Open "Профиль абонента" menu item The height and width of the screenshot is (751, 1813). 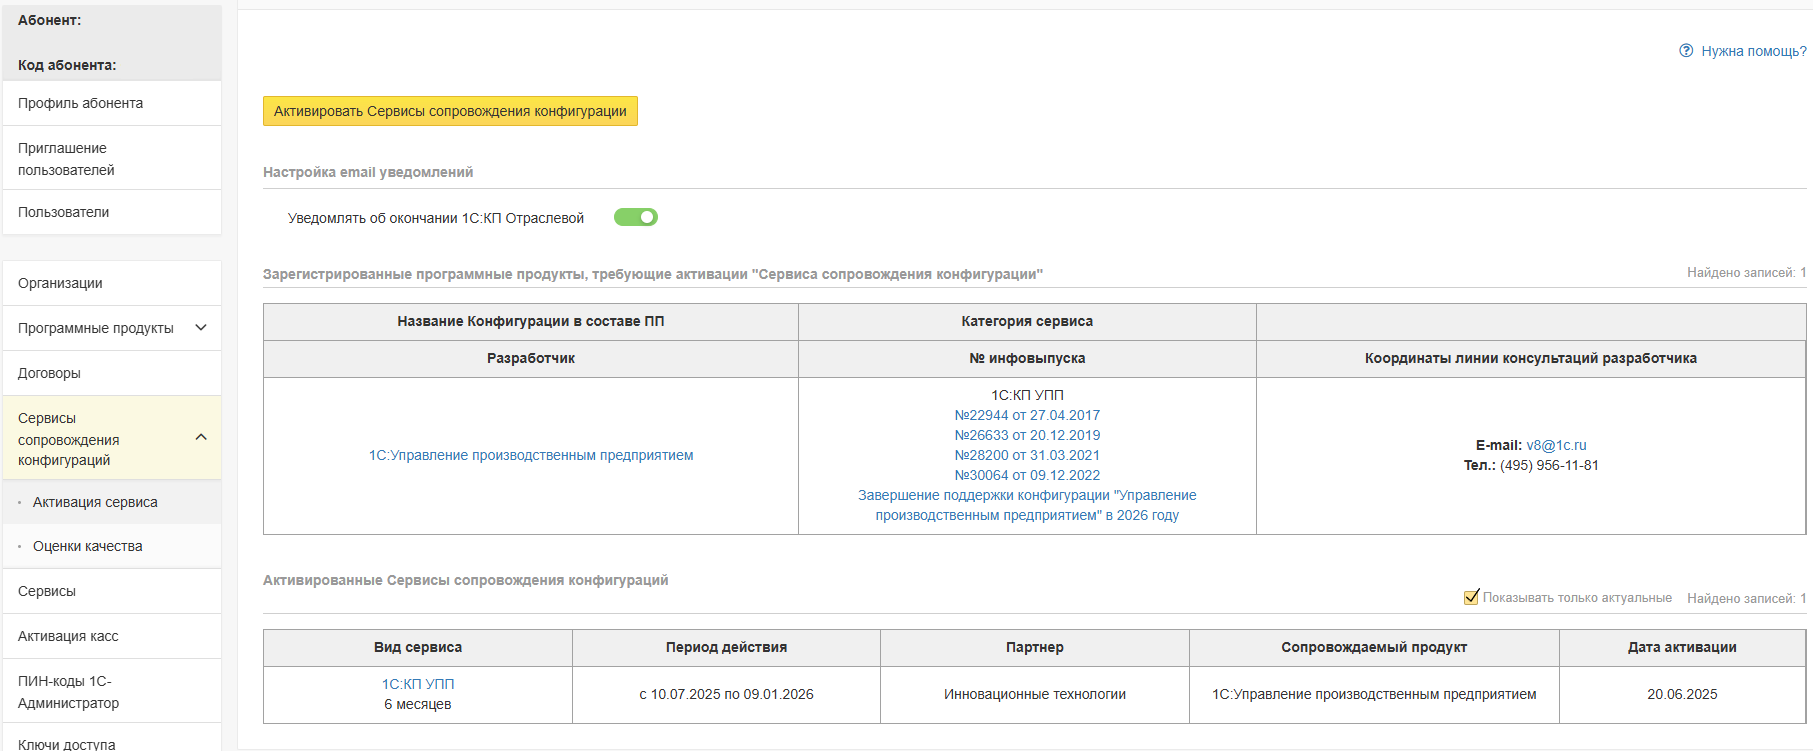tap(112, 103)
